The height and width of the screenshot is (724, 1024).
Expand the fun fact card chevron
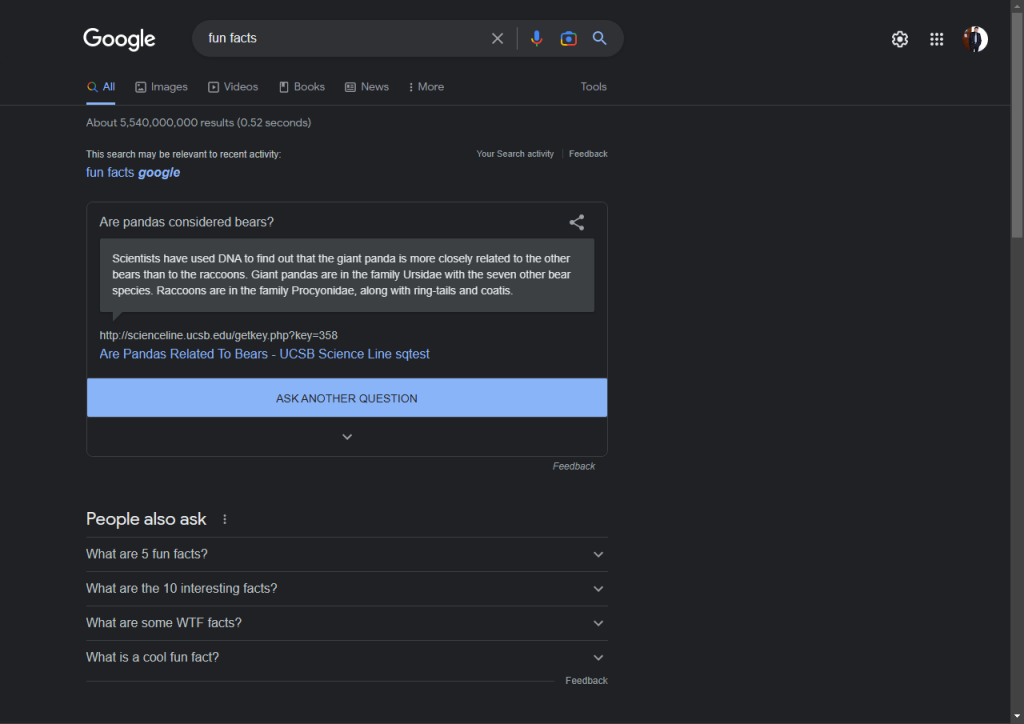point(347,437)
